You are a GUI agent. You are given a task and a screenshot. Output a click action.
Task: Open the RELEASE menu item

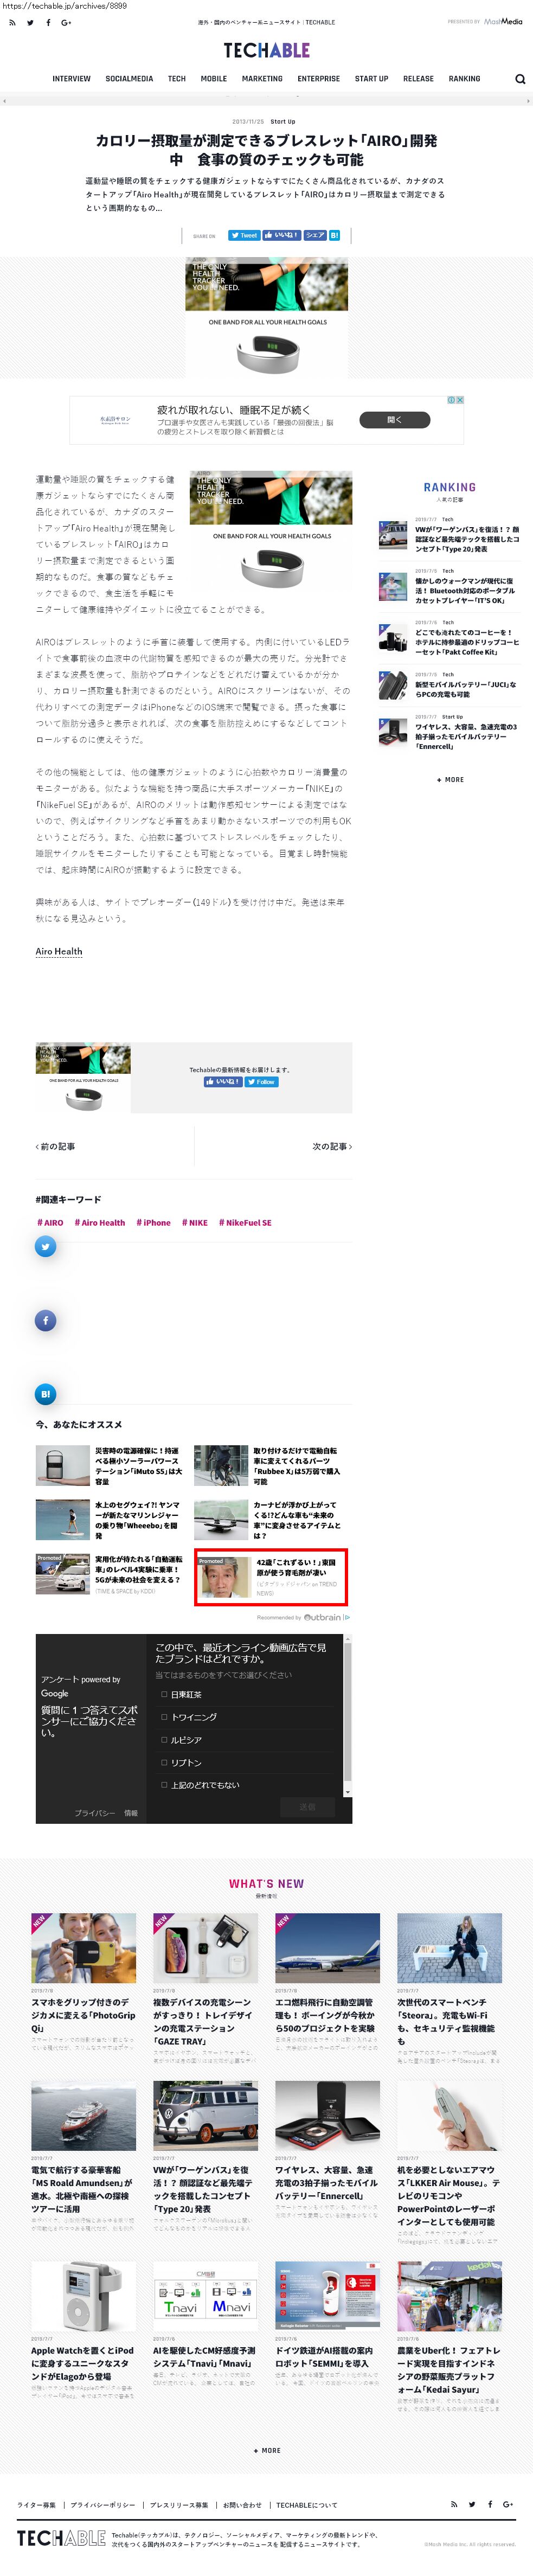(x=418, y=78)
